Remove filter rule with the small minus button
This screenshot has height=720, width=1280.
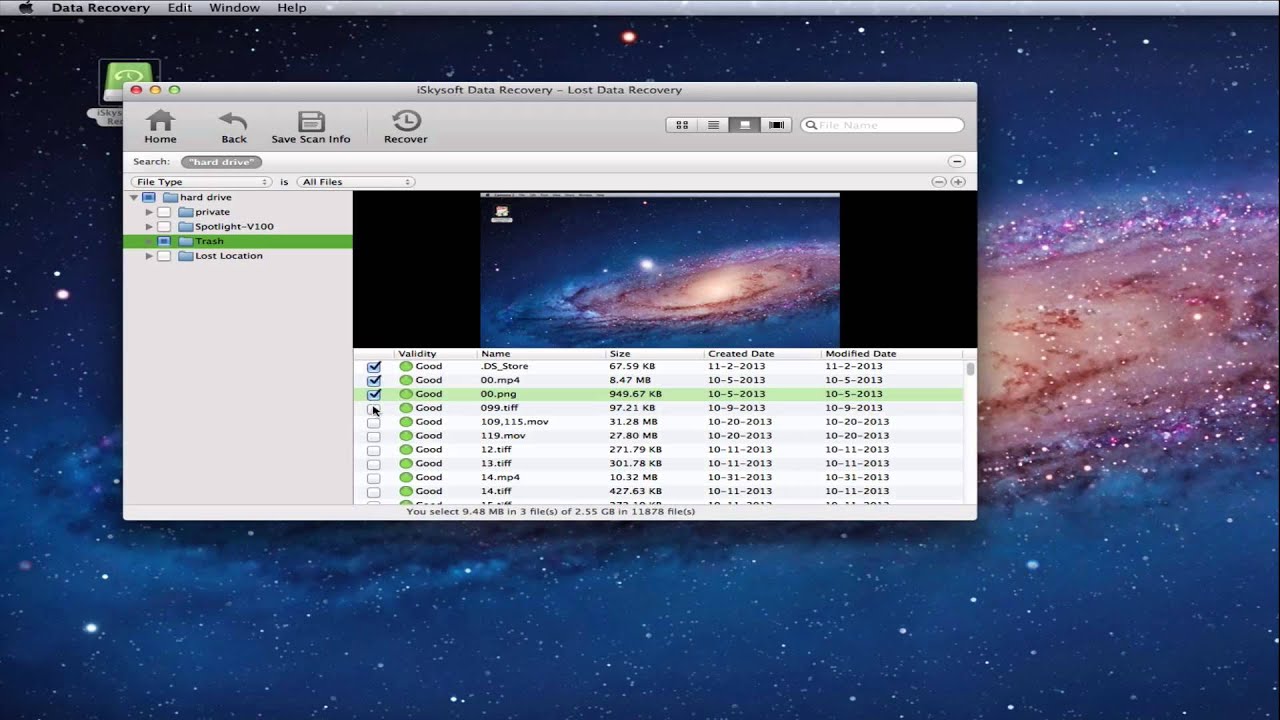(x=938, y=182)
